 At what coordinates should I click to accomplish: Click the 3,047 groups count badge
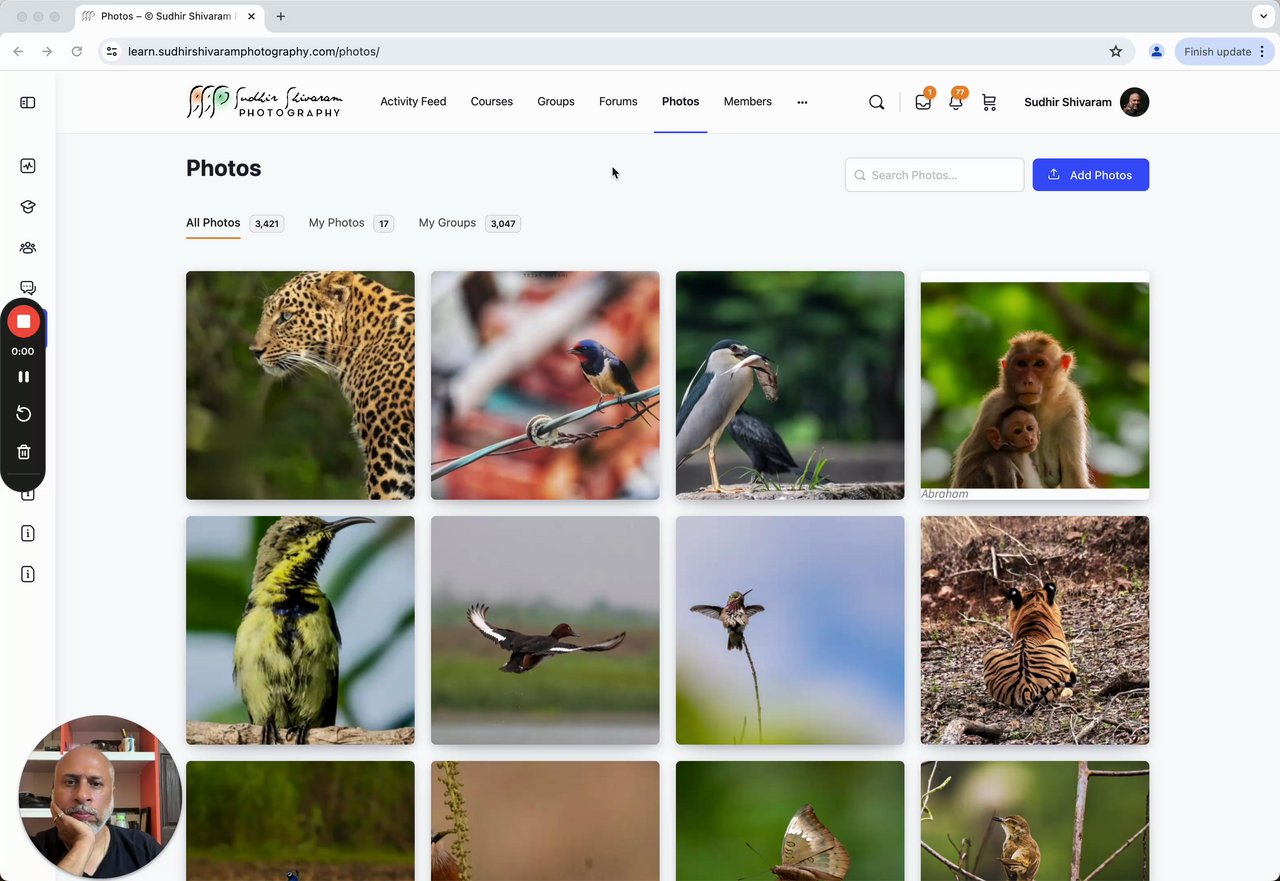click(x=503, y=224)
